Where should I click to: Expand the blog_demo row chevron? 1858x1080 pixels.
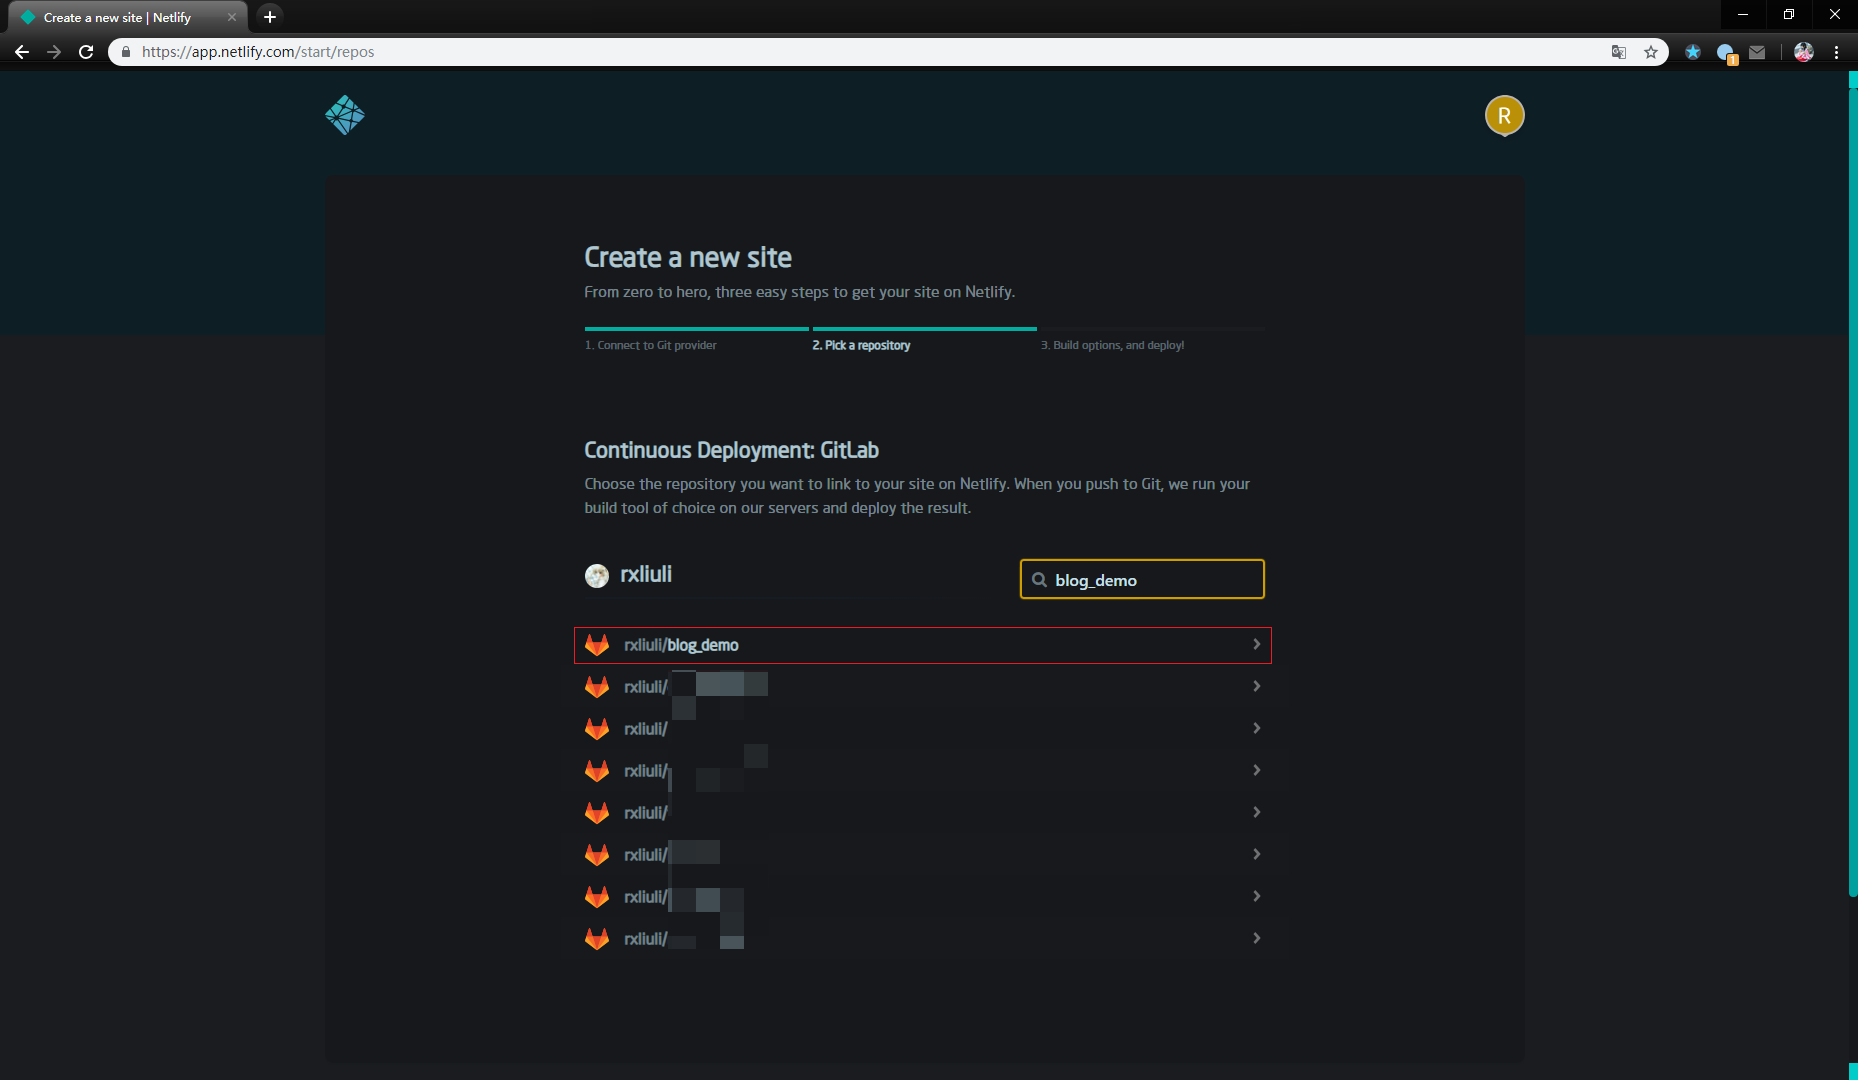pos(1256,644)
